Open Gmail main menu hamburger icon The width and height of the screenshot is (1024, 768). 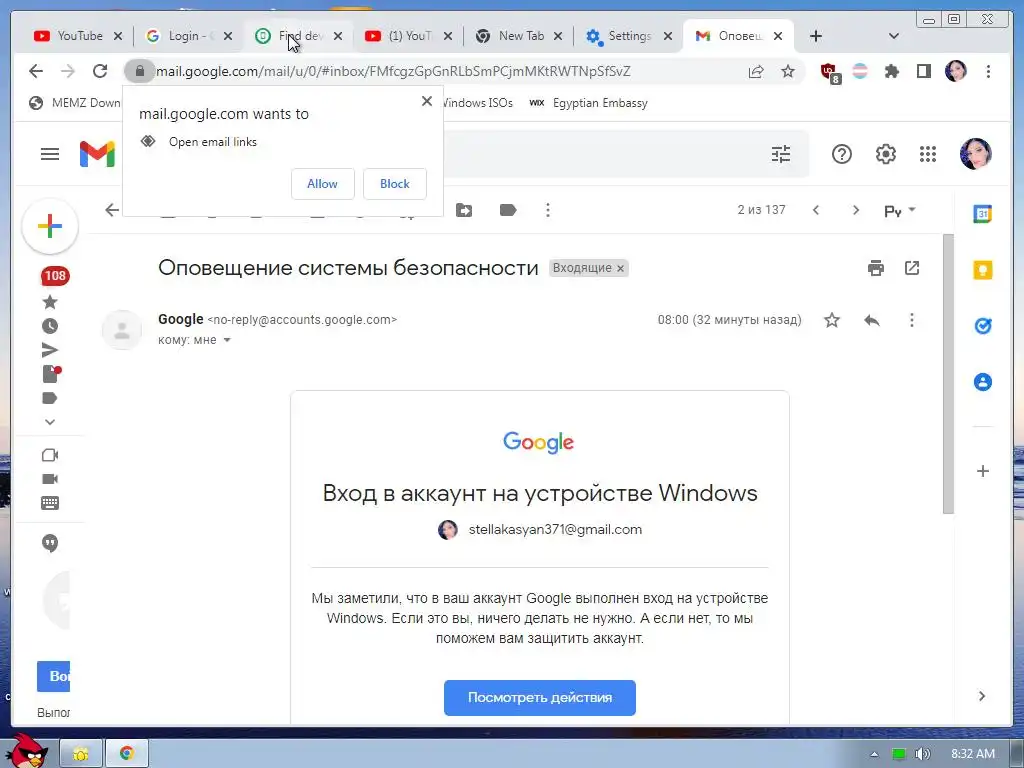click(x=50, y=154)
